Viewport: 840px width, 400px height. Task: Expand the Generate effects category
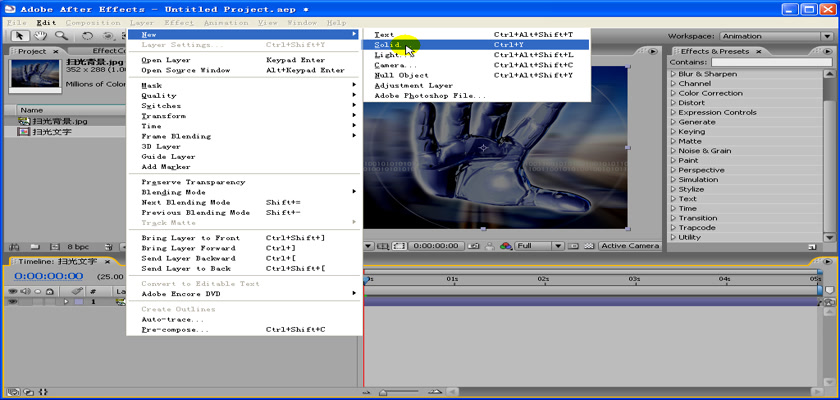coord(674,122)
